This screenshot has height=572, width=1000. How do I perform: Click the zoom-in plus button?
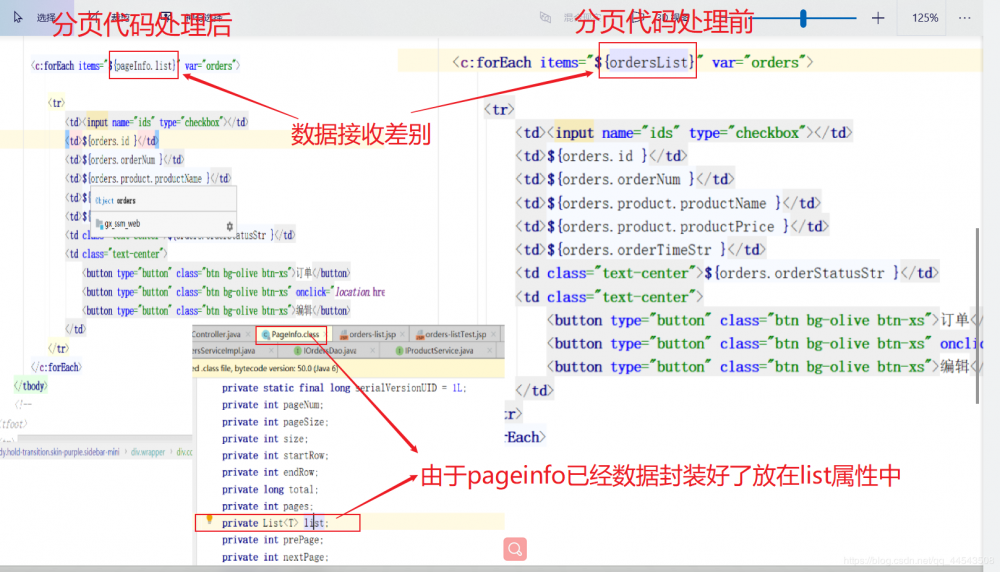[x=878, y=18]
